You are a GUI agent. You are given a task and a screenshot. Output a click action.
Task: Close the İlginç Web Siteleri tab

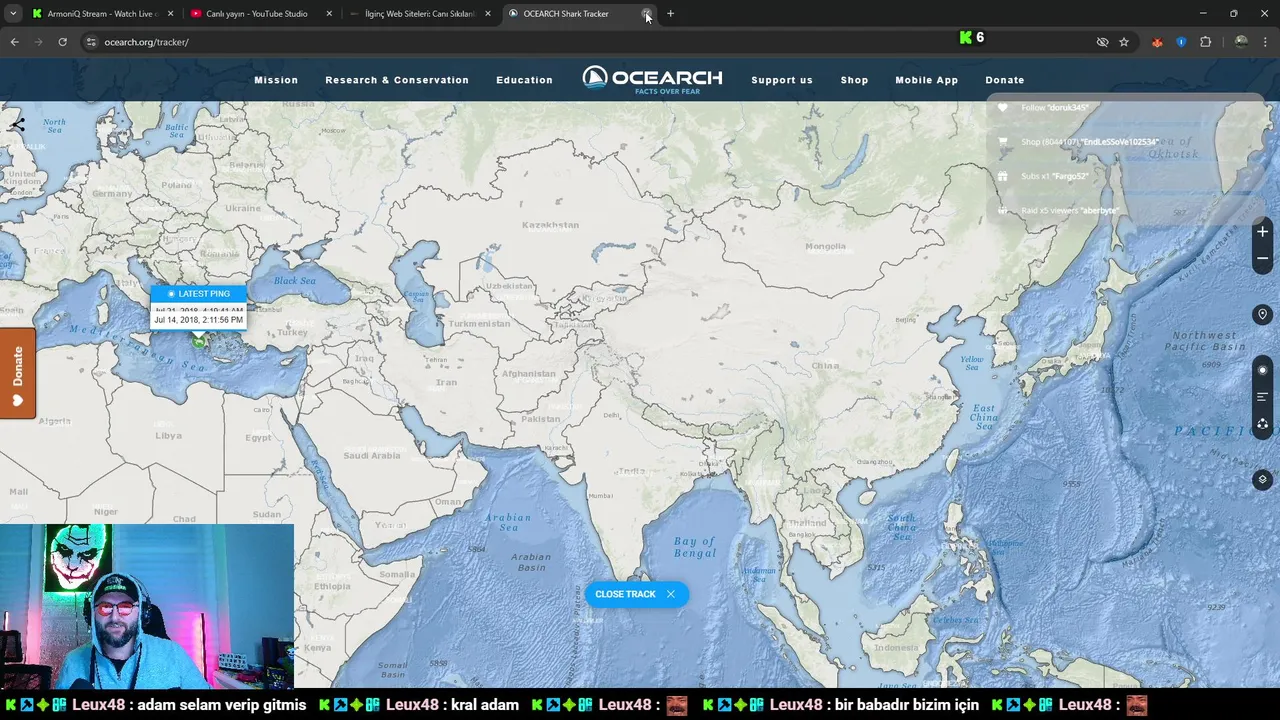488,14
